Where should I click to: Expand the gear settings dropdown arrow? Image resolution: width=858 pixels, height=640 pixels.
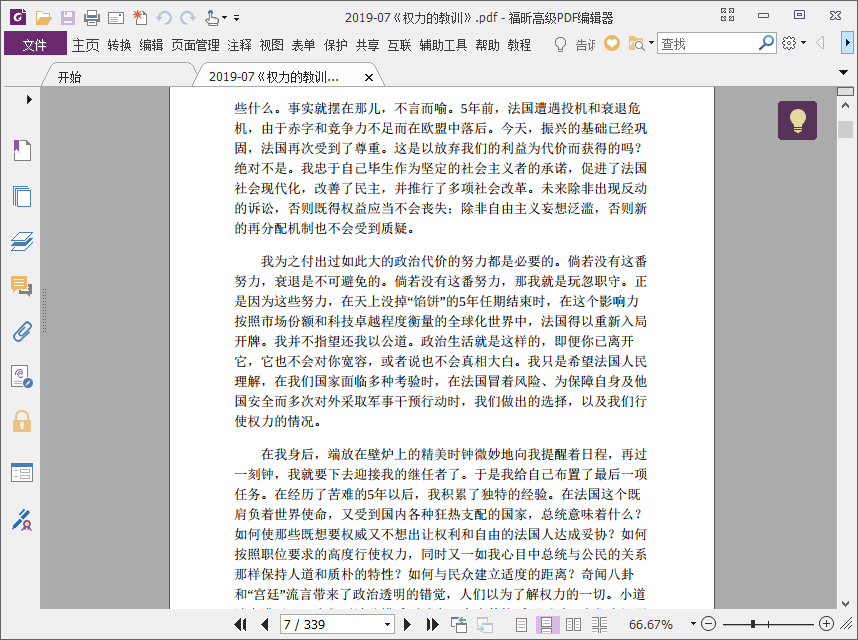pyautogui.click(x=803, y=43)
